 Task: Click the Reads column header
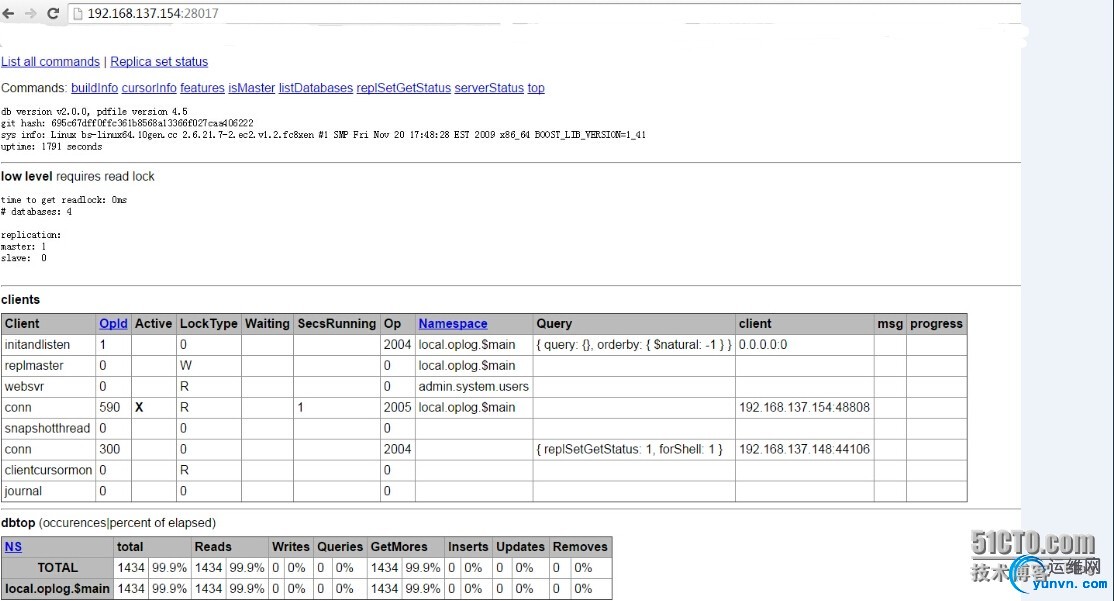[x=229, y=547]
